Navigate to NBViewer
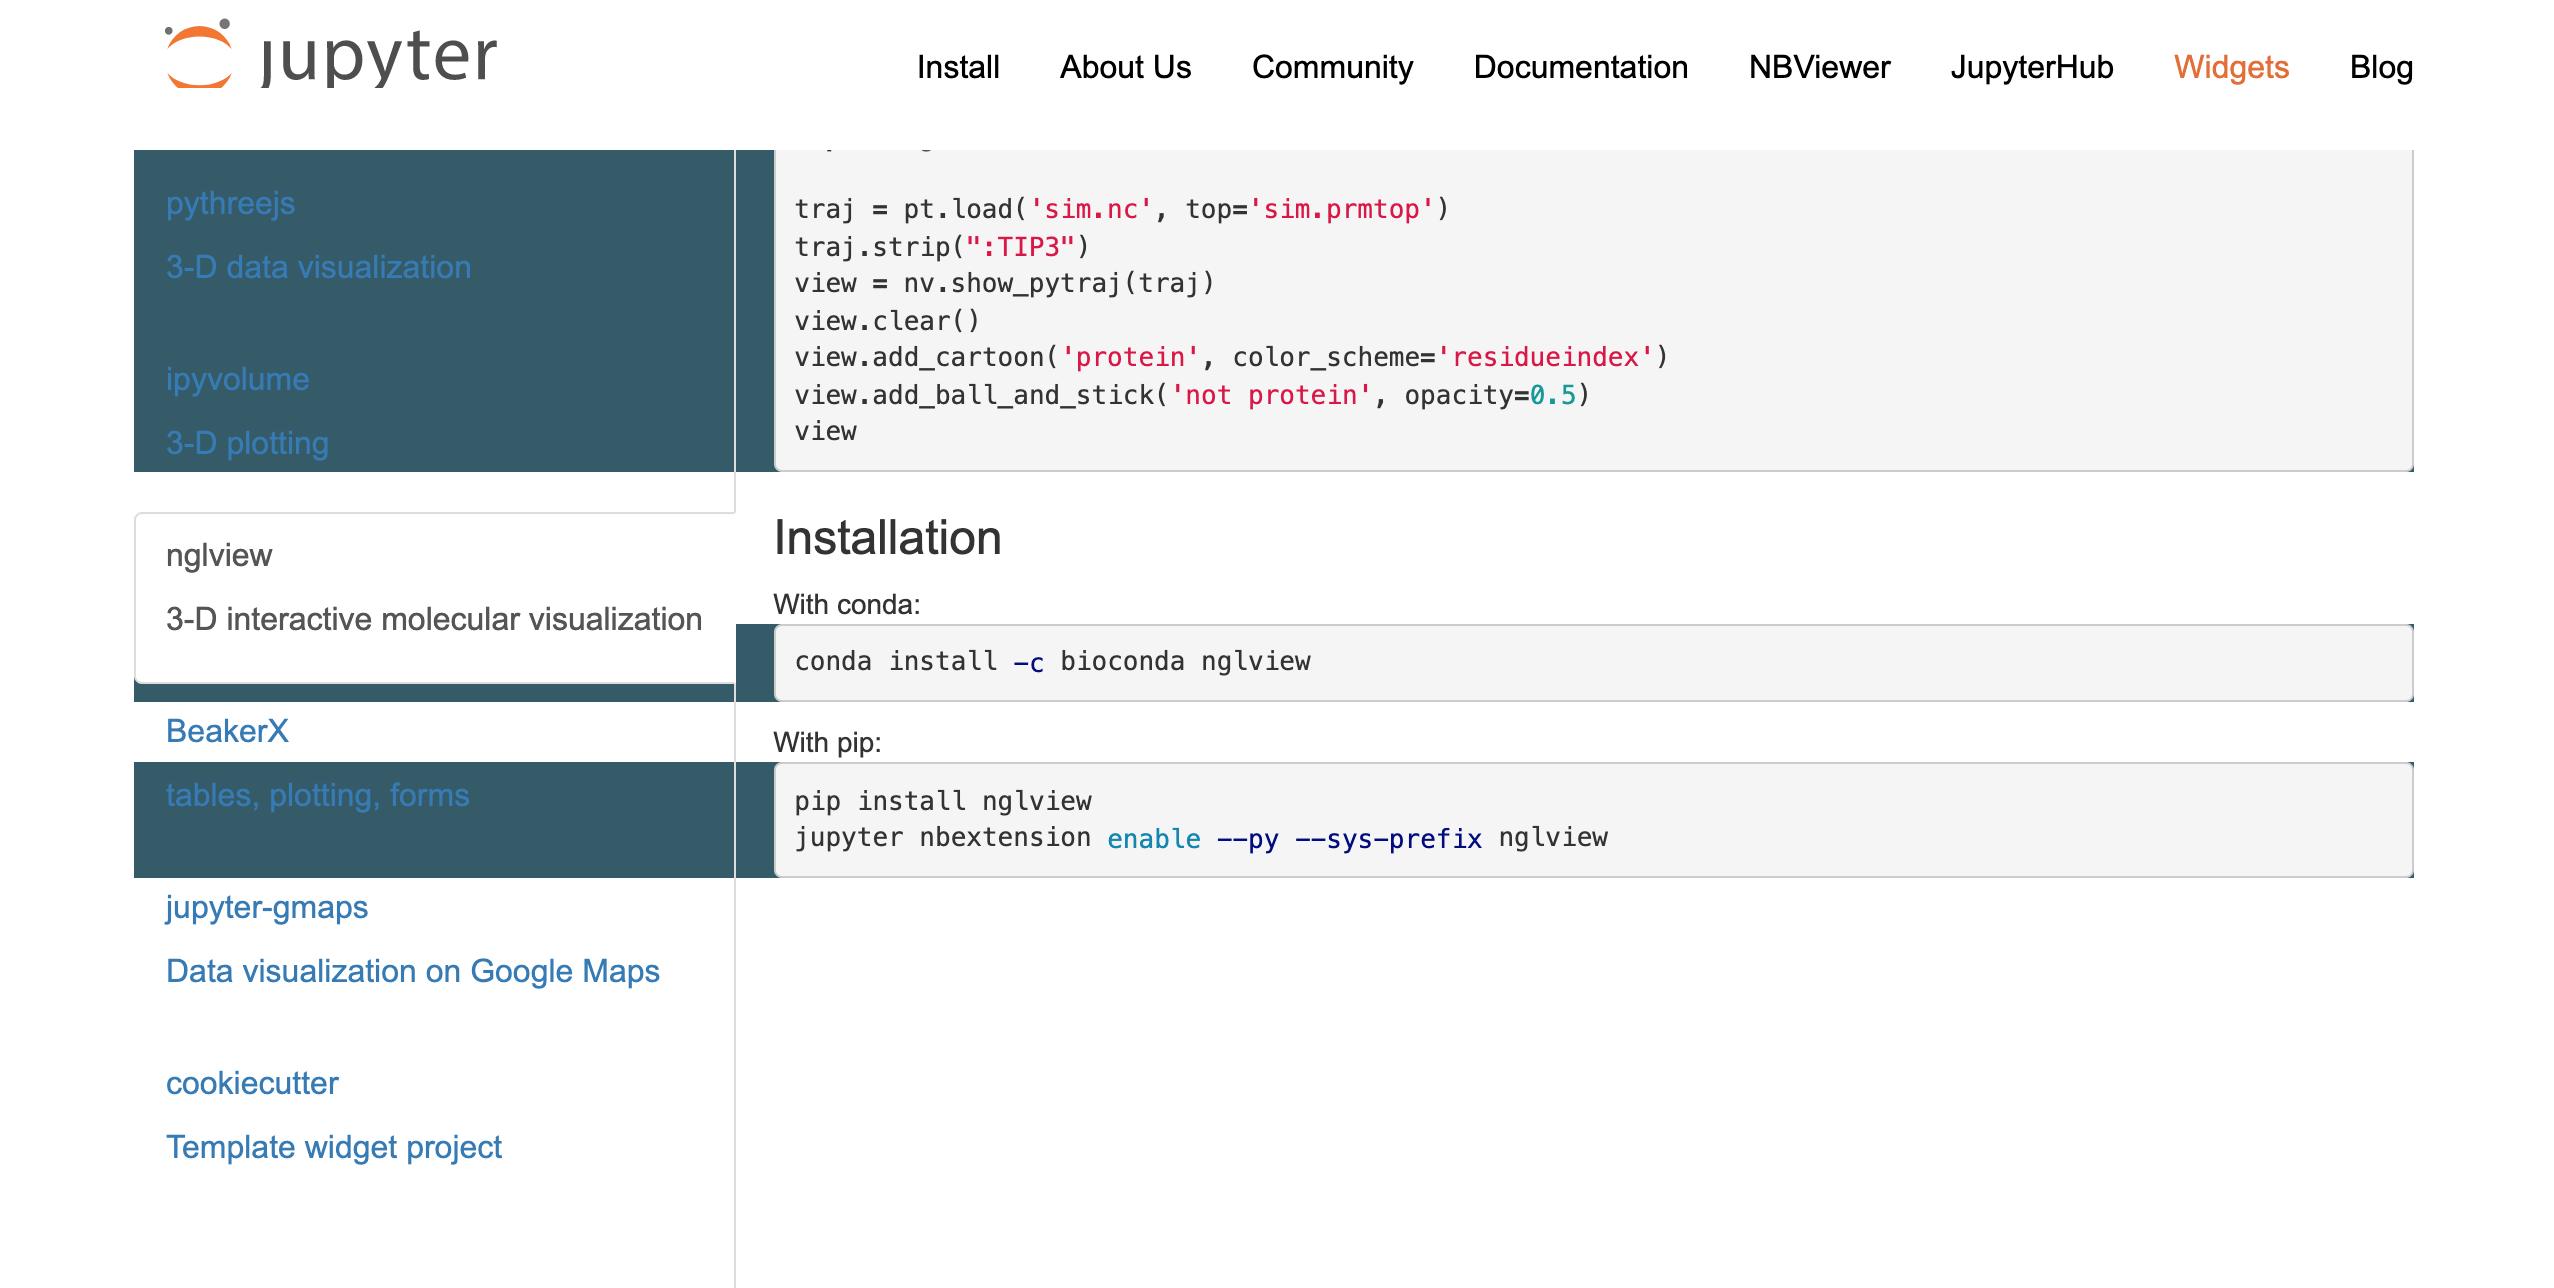This screenshot has width=2554, height=1288. tap(1818, 67)
